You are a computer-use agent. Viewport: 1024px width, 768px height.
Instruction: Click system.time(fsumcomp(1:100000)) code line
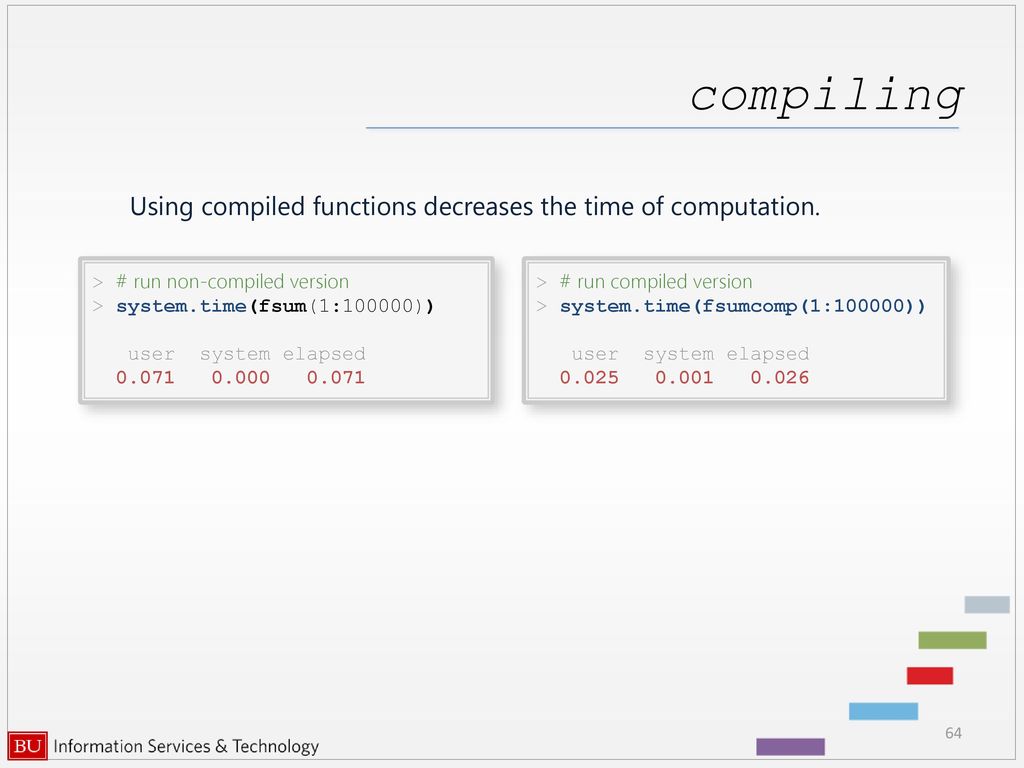coord(743,306)
